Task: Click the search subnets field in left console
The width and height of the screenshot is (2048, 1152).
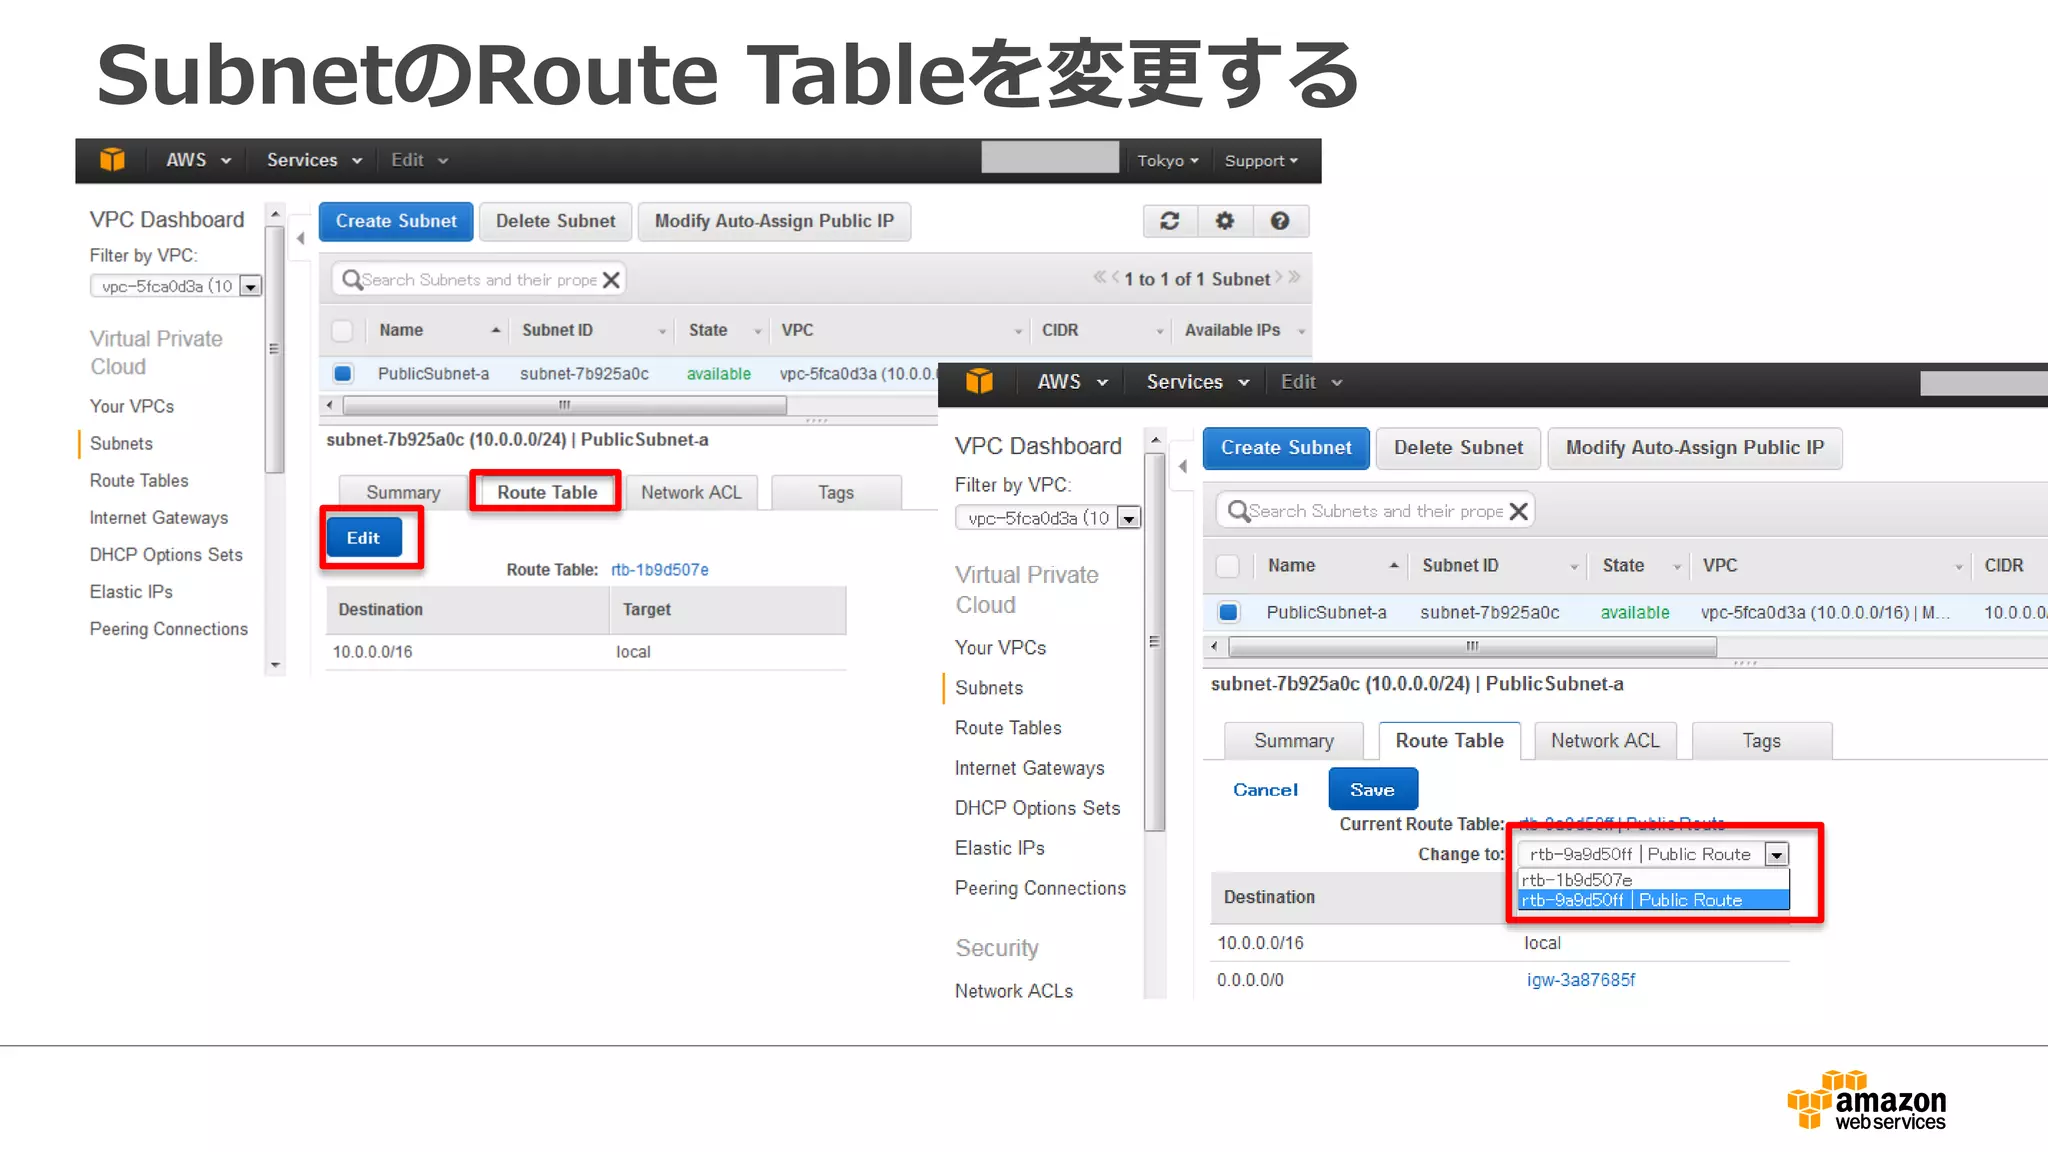Action: 478,280
